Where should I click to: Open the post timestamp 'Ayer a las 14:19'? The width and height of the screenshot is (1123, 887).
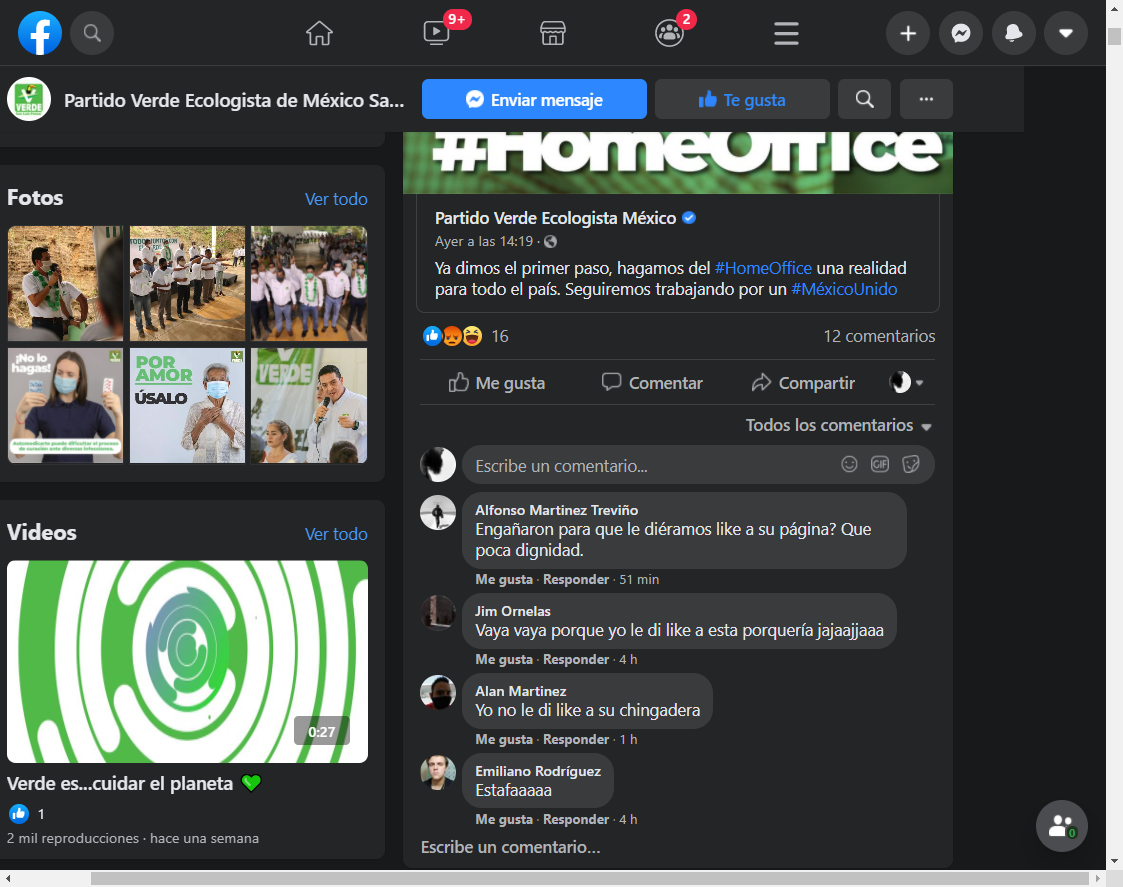click(x=483, y=241)
